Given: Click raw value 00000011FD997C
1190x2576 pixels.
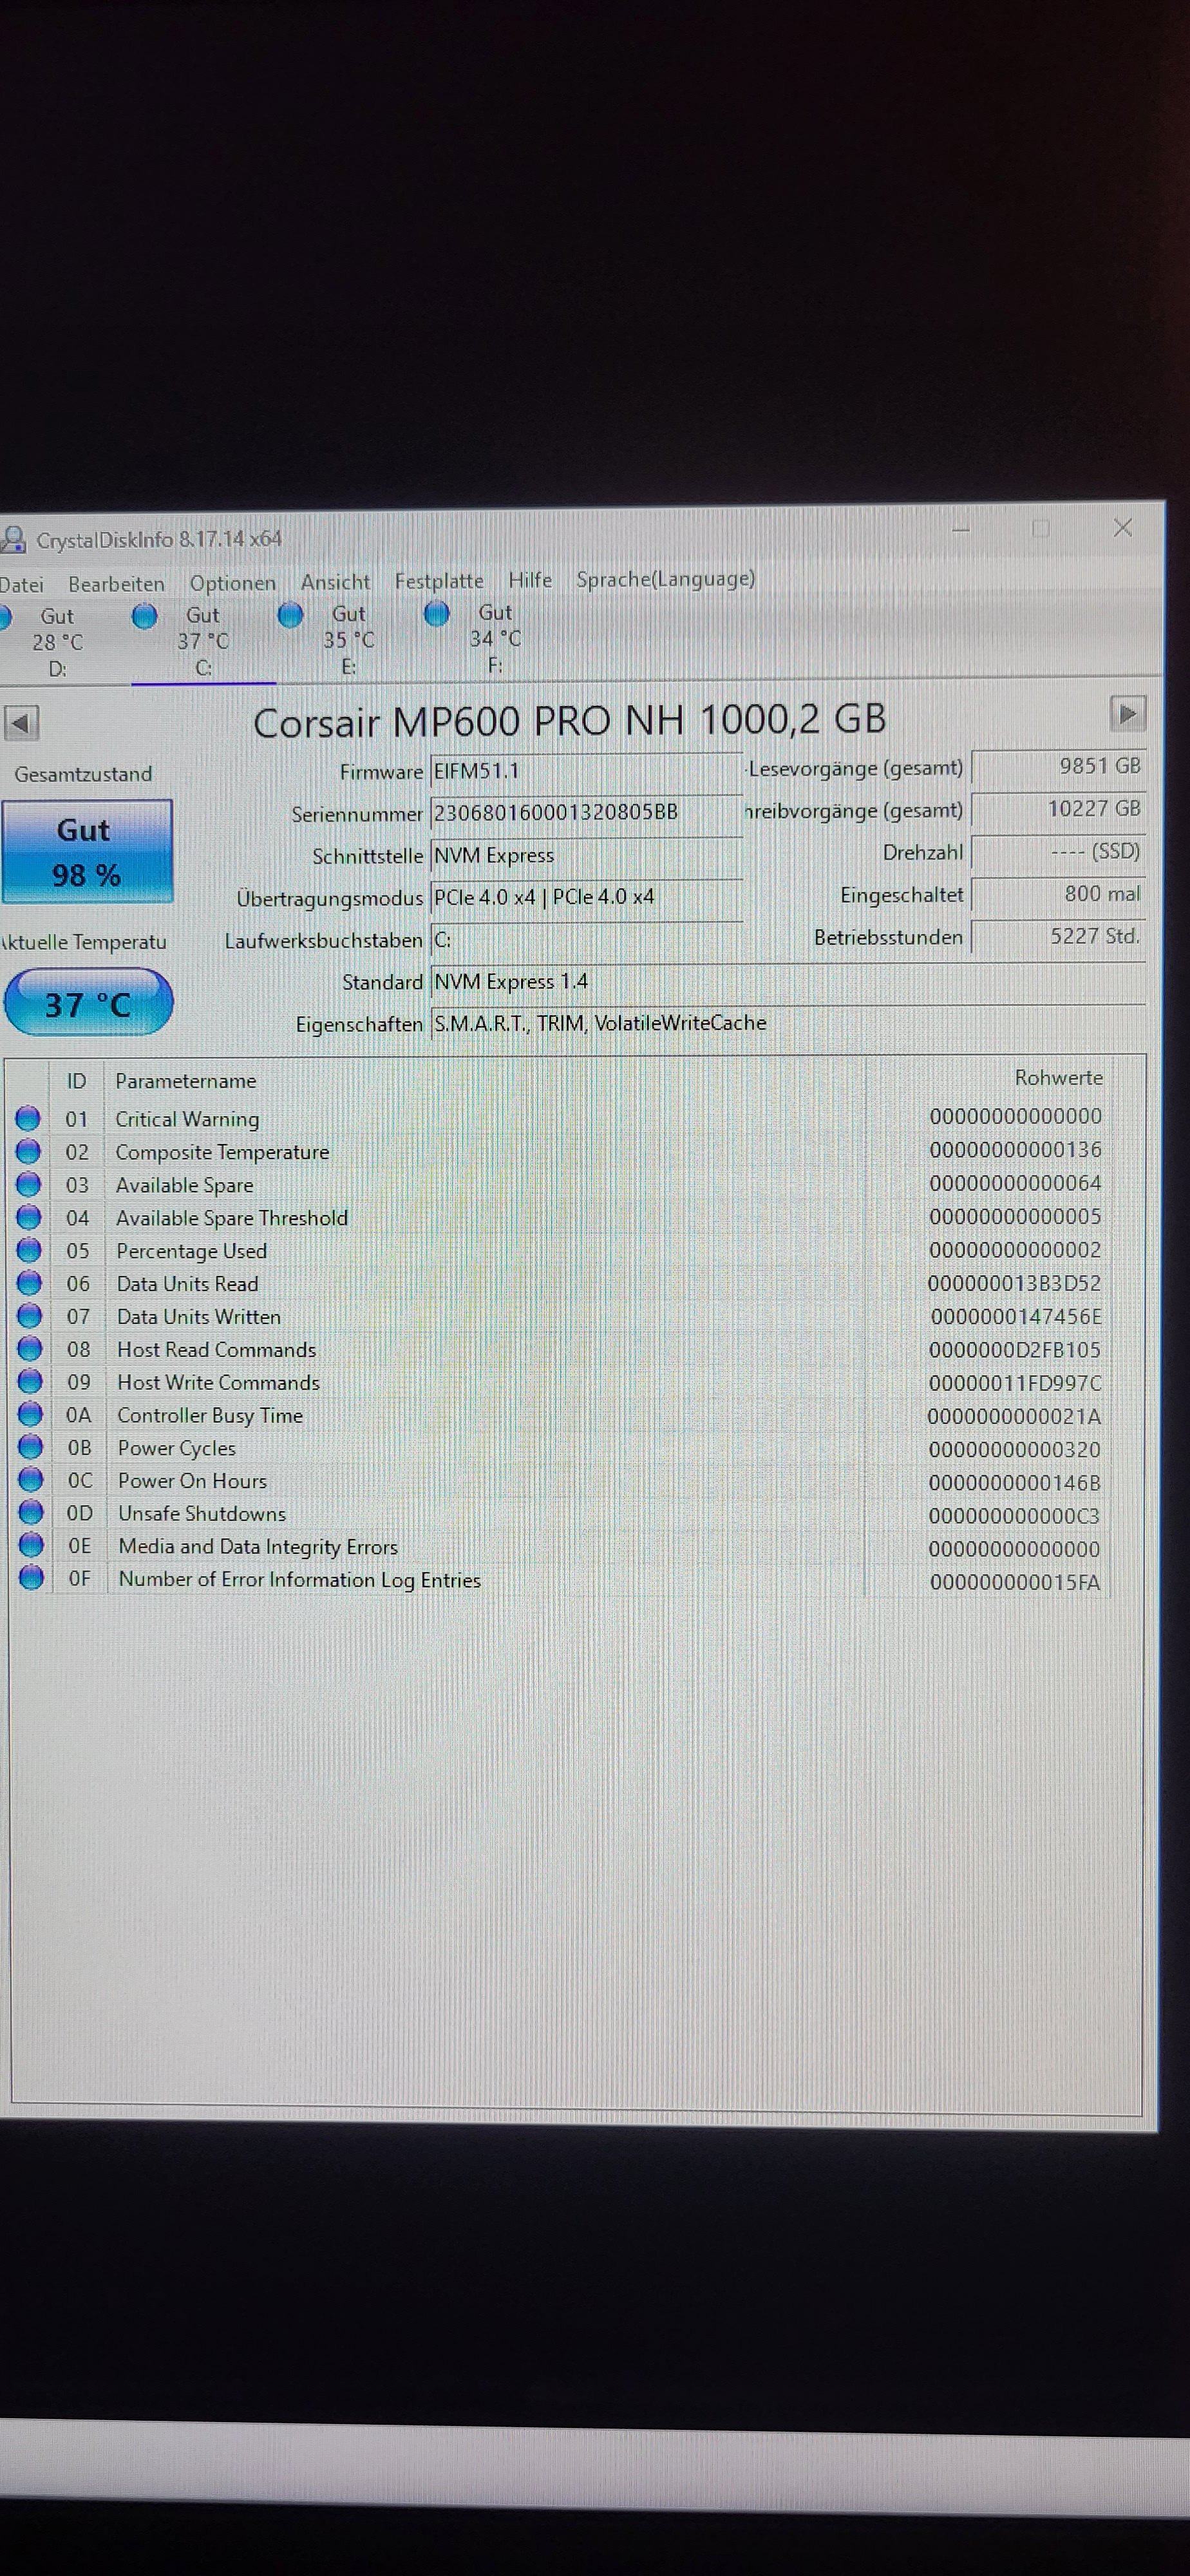Looking at the screenshot, I should coord(1015,1383).
